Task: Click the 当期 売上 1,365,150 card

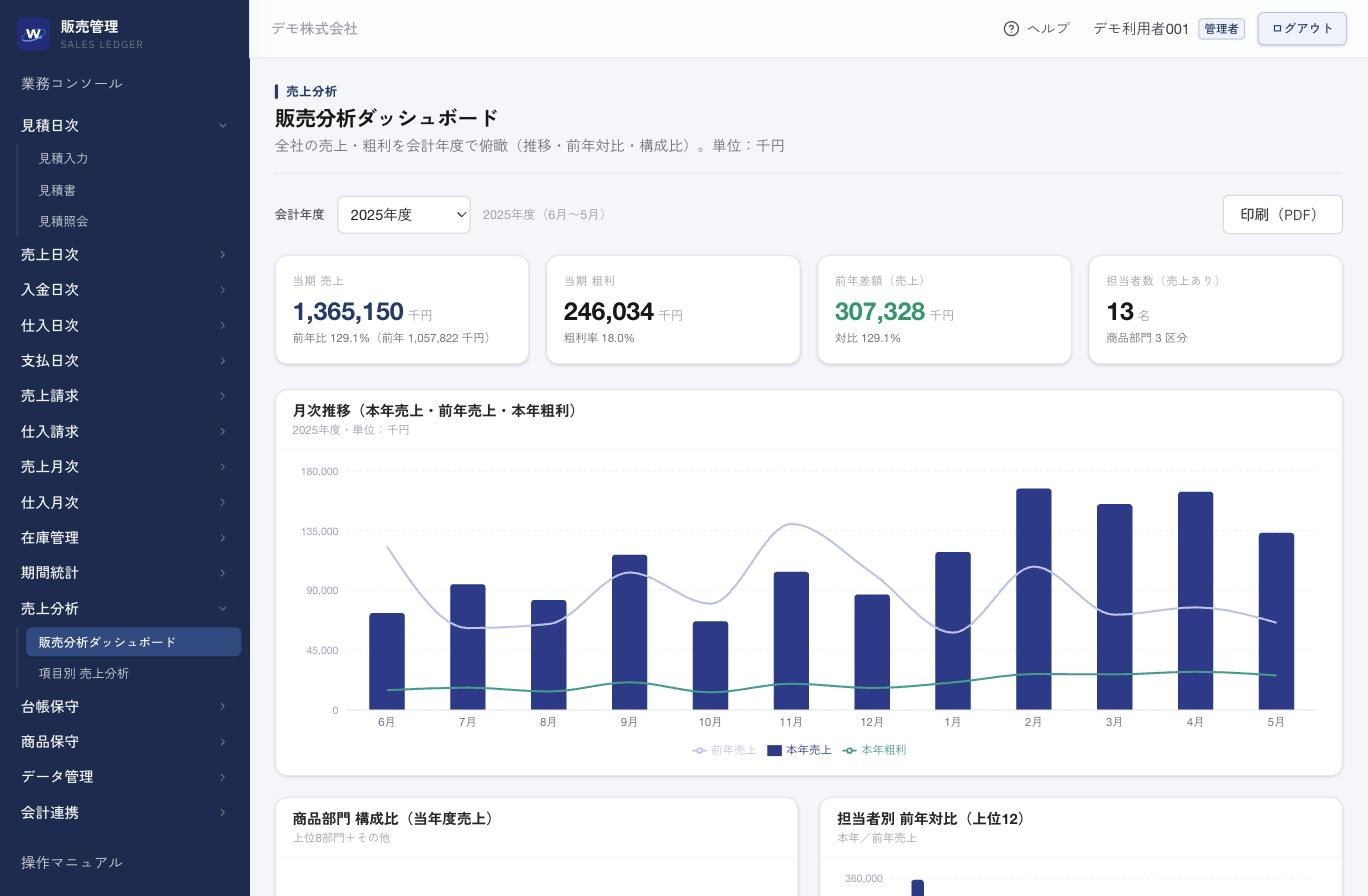Action: pyautogui.click(x=402, y=310)
